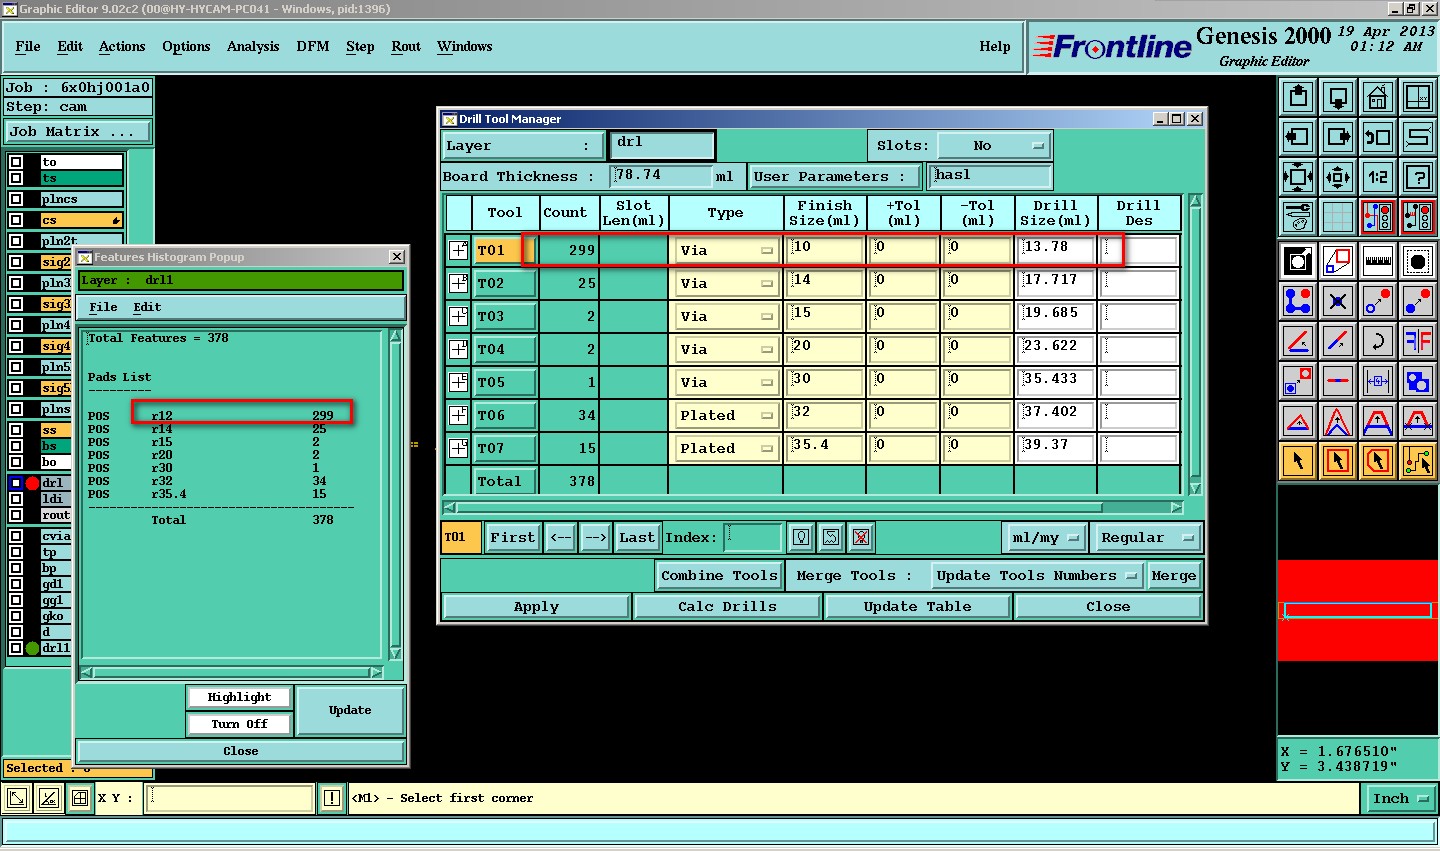Click the Highlight button in histogram popup
1440x851 pixels.
tap(239, 697)
